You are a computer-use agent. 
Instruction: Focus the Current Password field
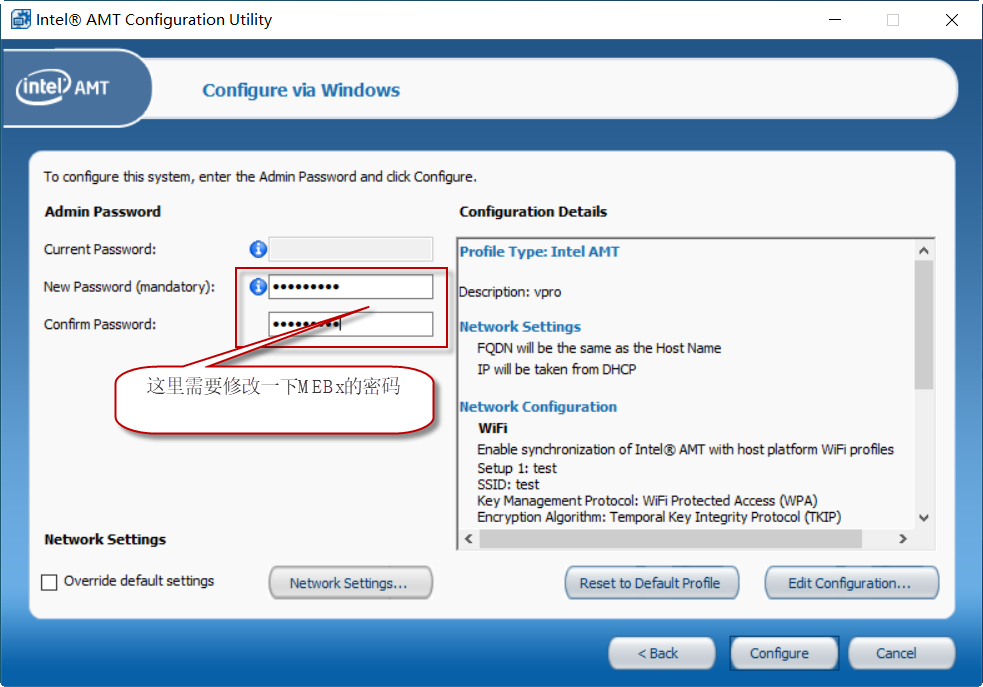350,249
